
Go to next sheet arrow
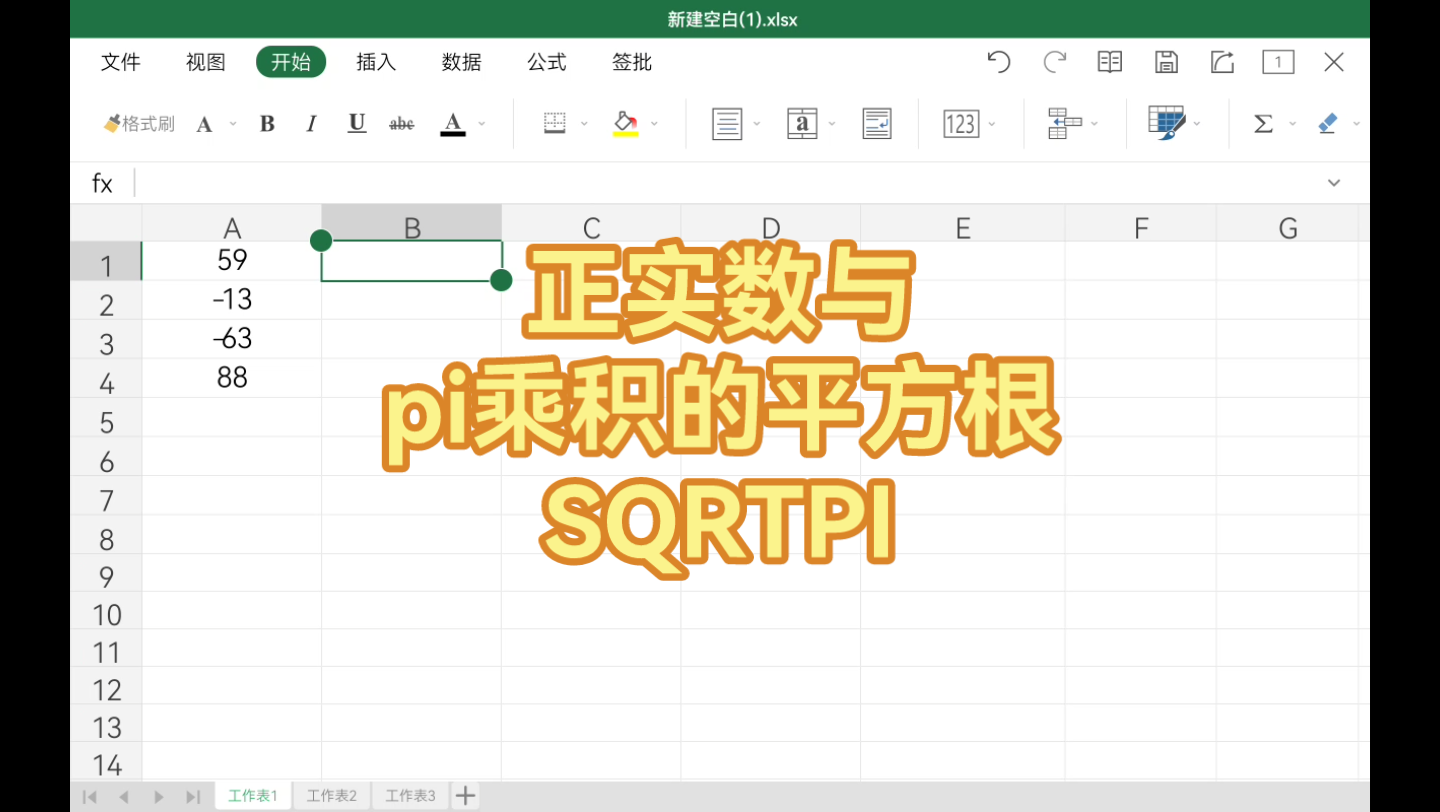point(158,797)
